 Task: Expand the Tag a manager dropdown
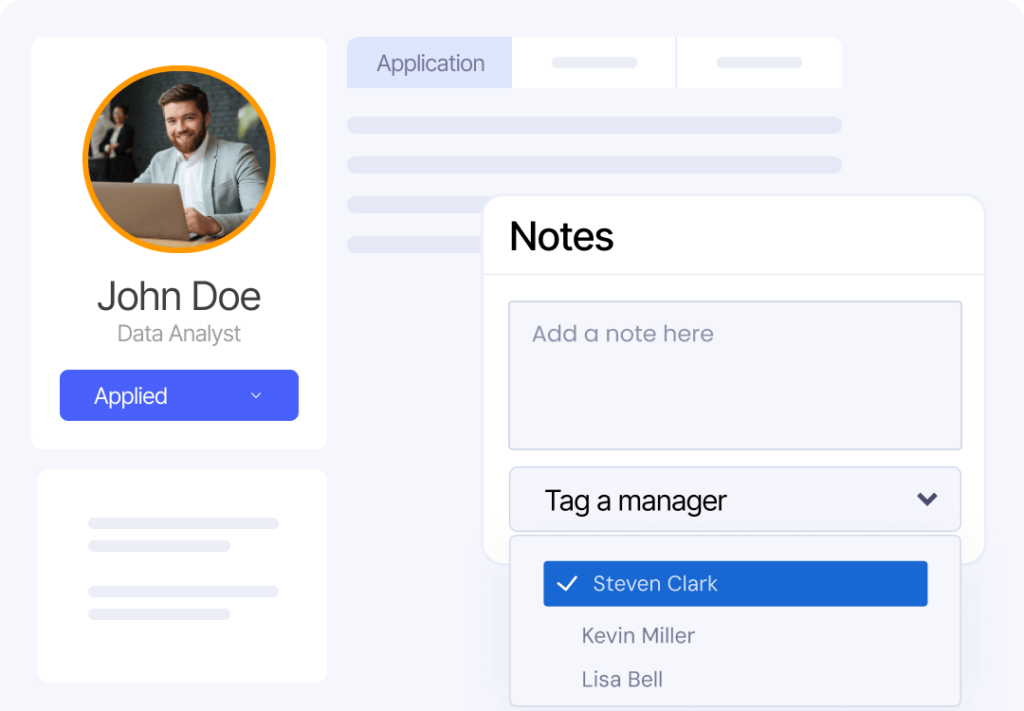pos(735,500)
